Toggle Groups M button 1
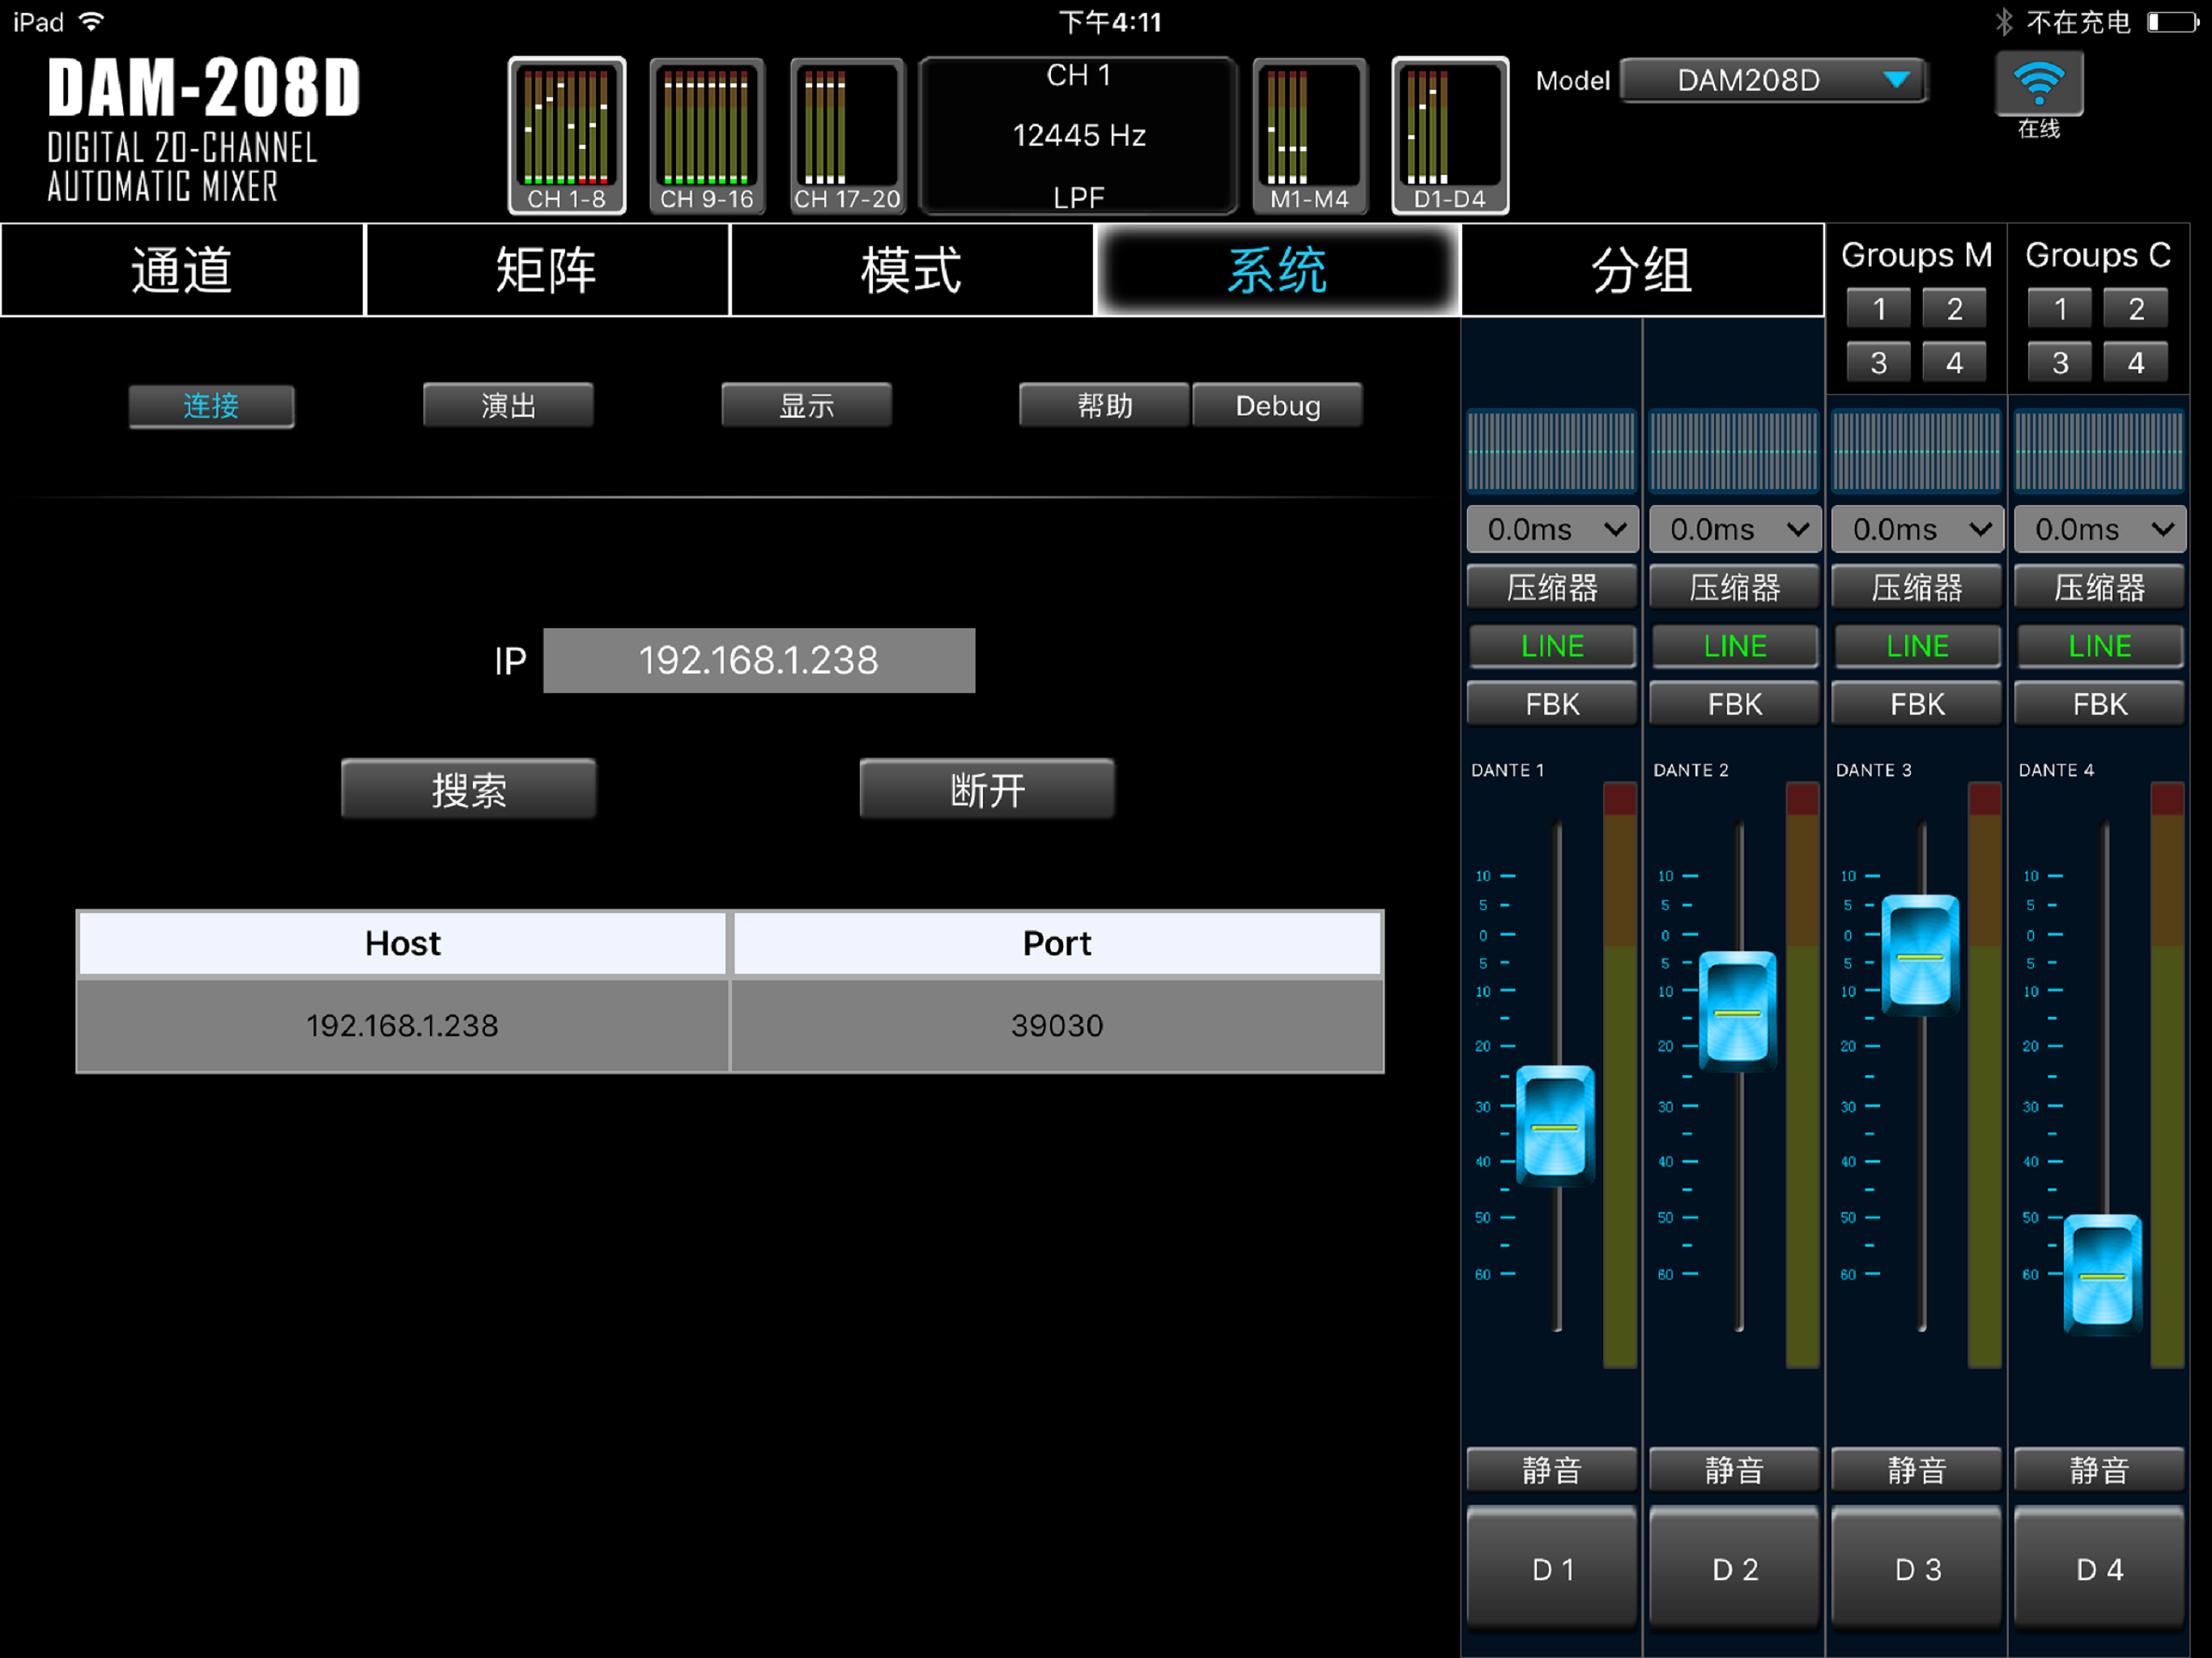Screen dimensions: 2212x1658 (1879, 308)
